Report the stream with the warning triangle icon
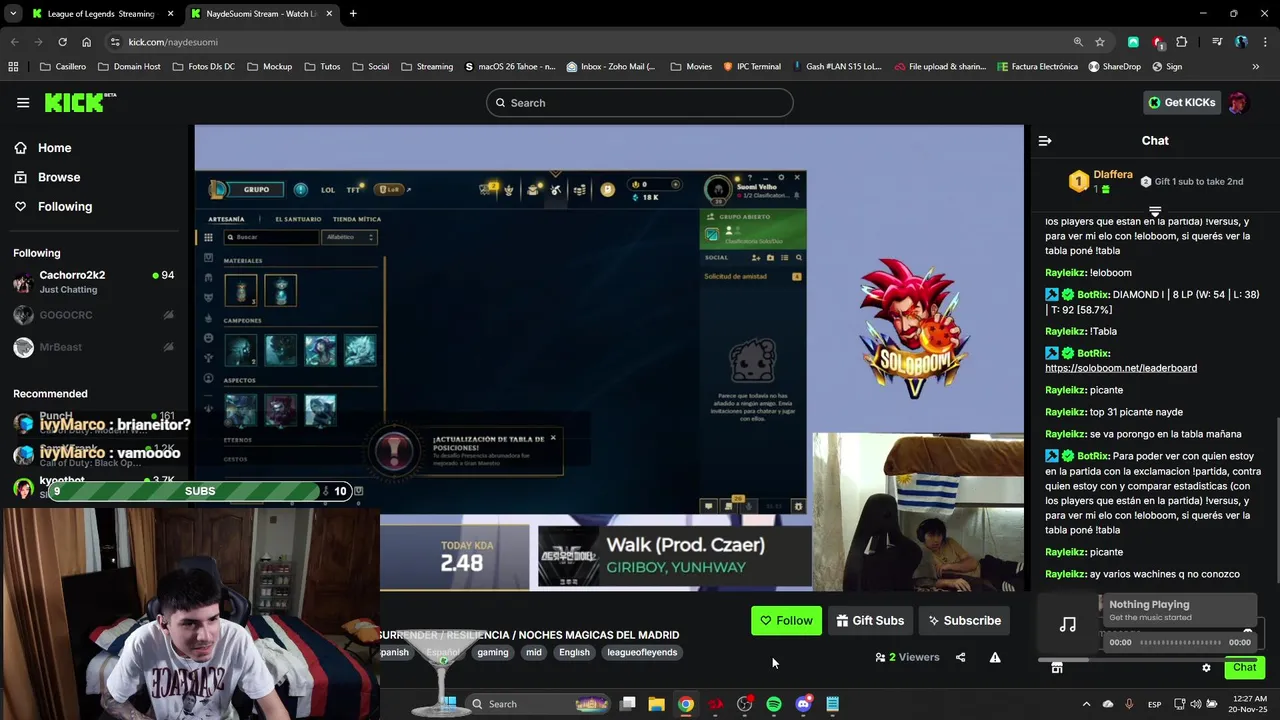1280x720 pixels. coord(995,657)
